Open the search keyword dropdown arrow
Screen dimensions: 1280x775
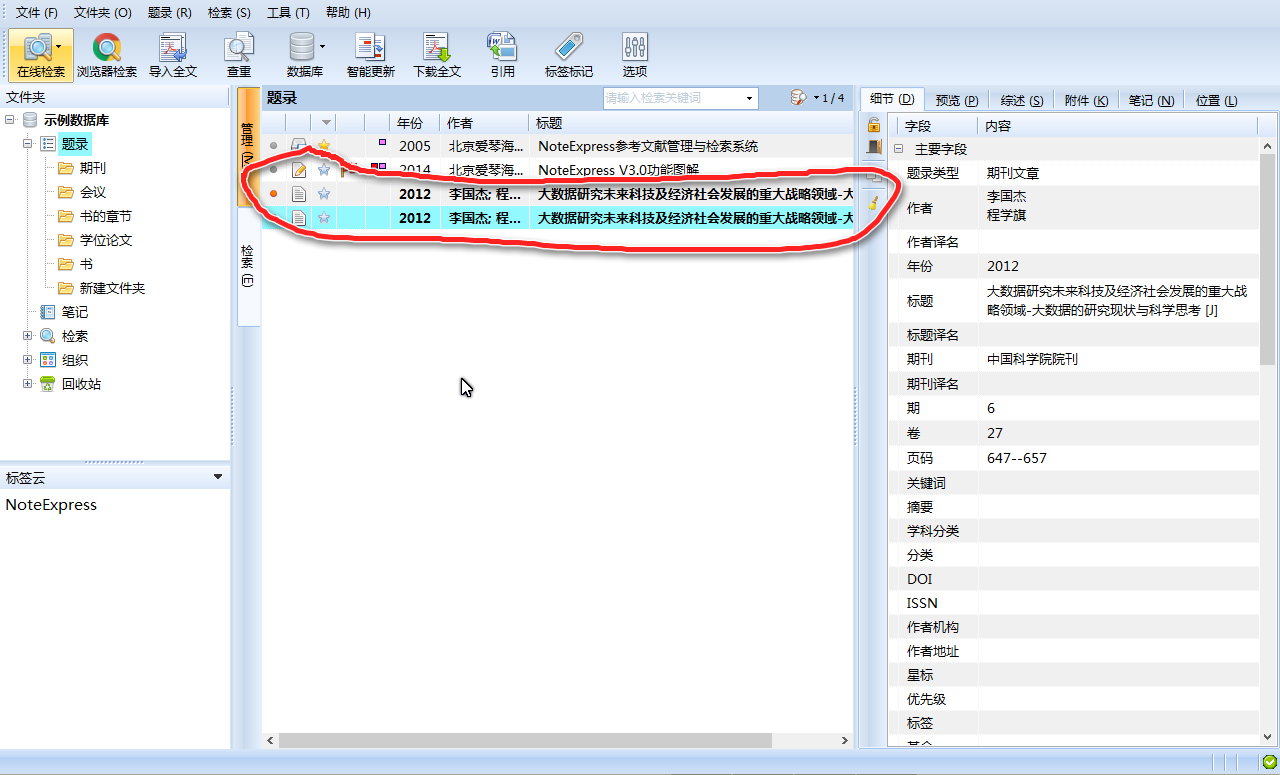coord(749,98)
